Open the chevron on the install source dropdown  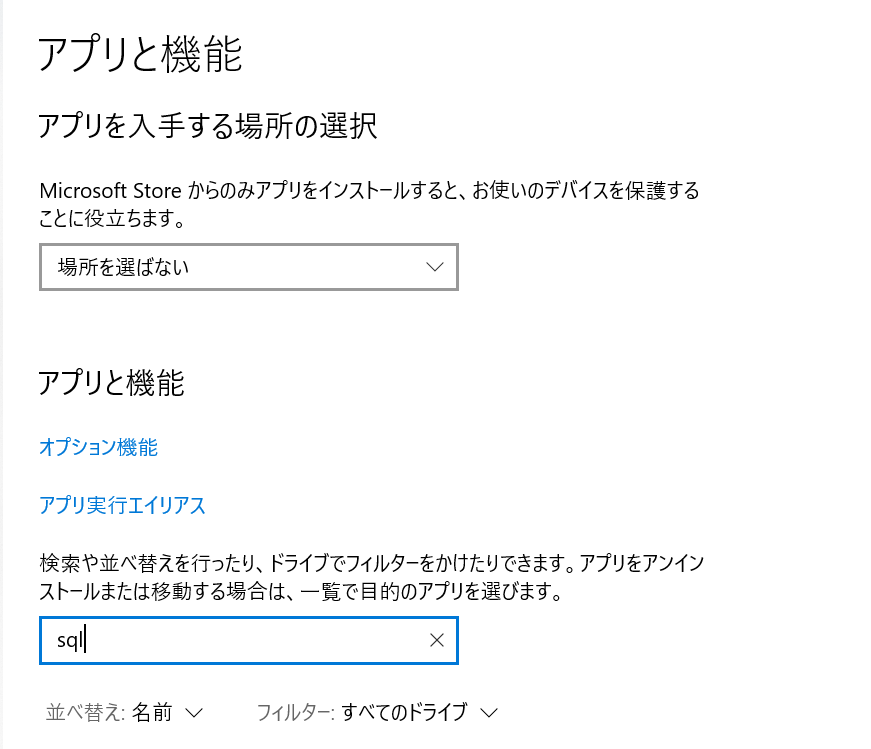pyautogui.click(x=434, y=267)
